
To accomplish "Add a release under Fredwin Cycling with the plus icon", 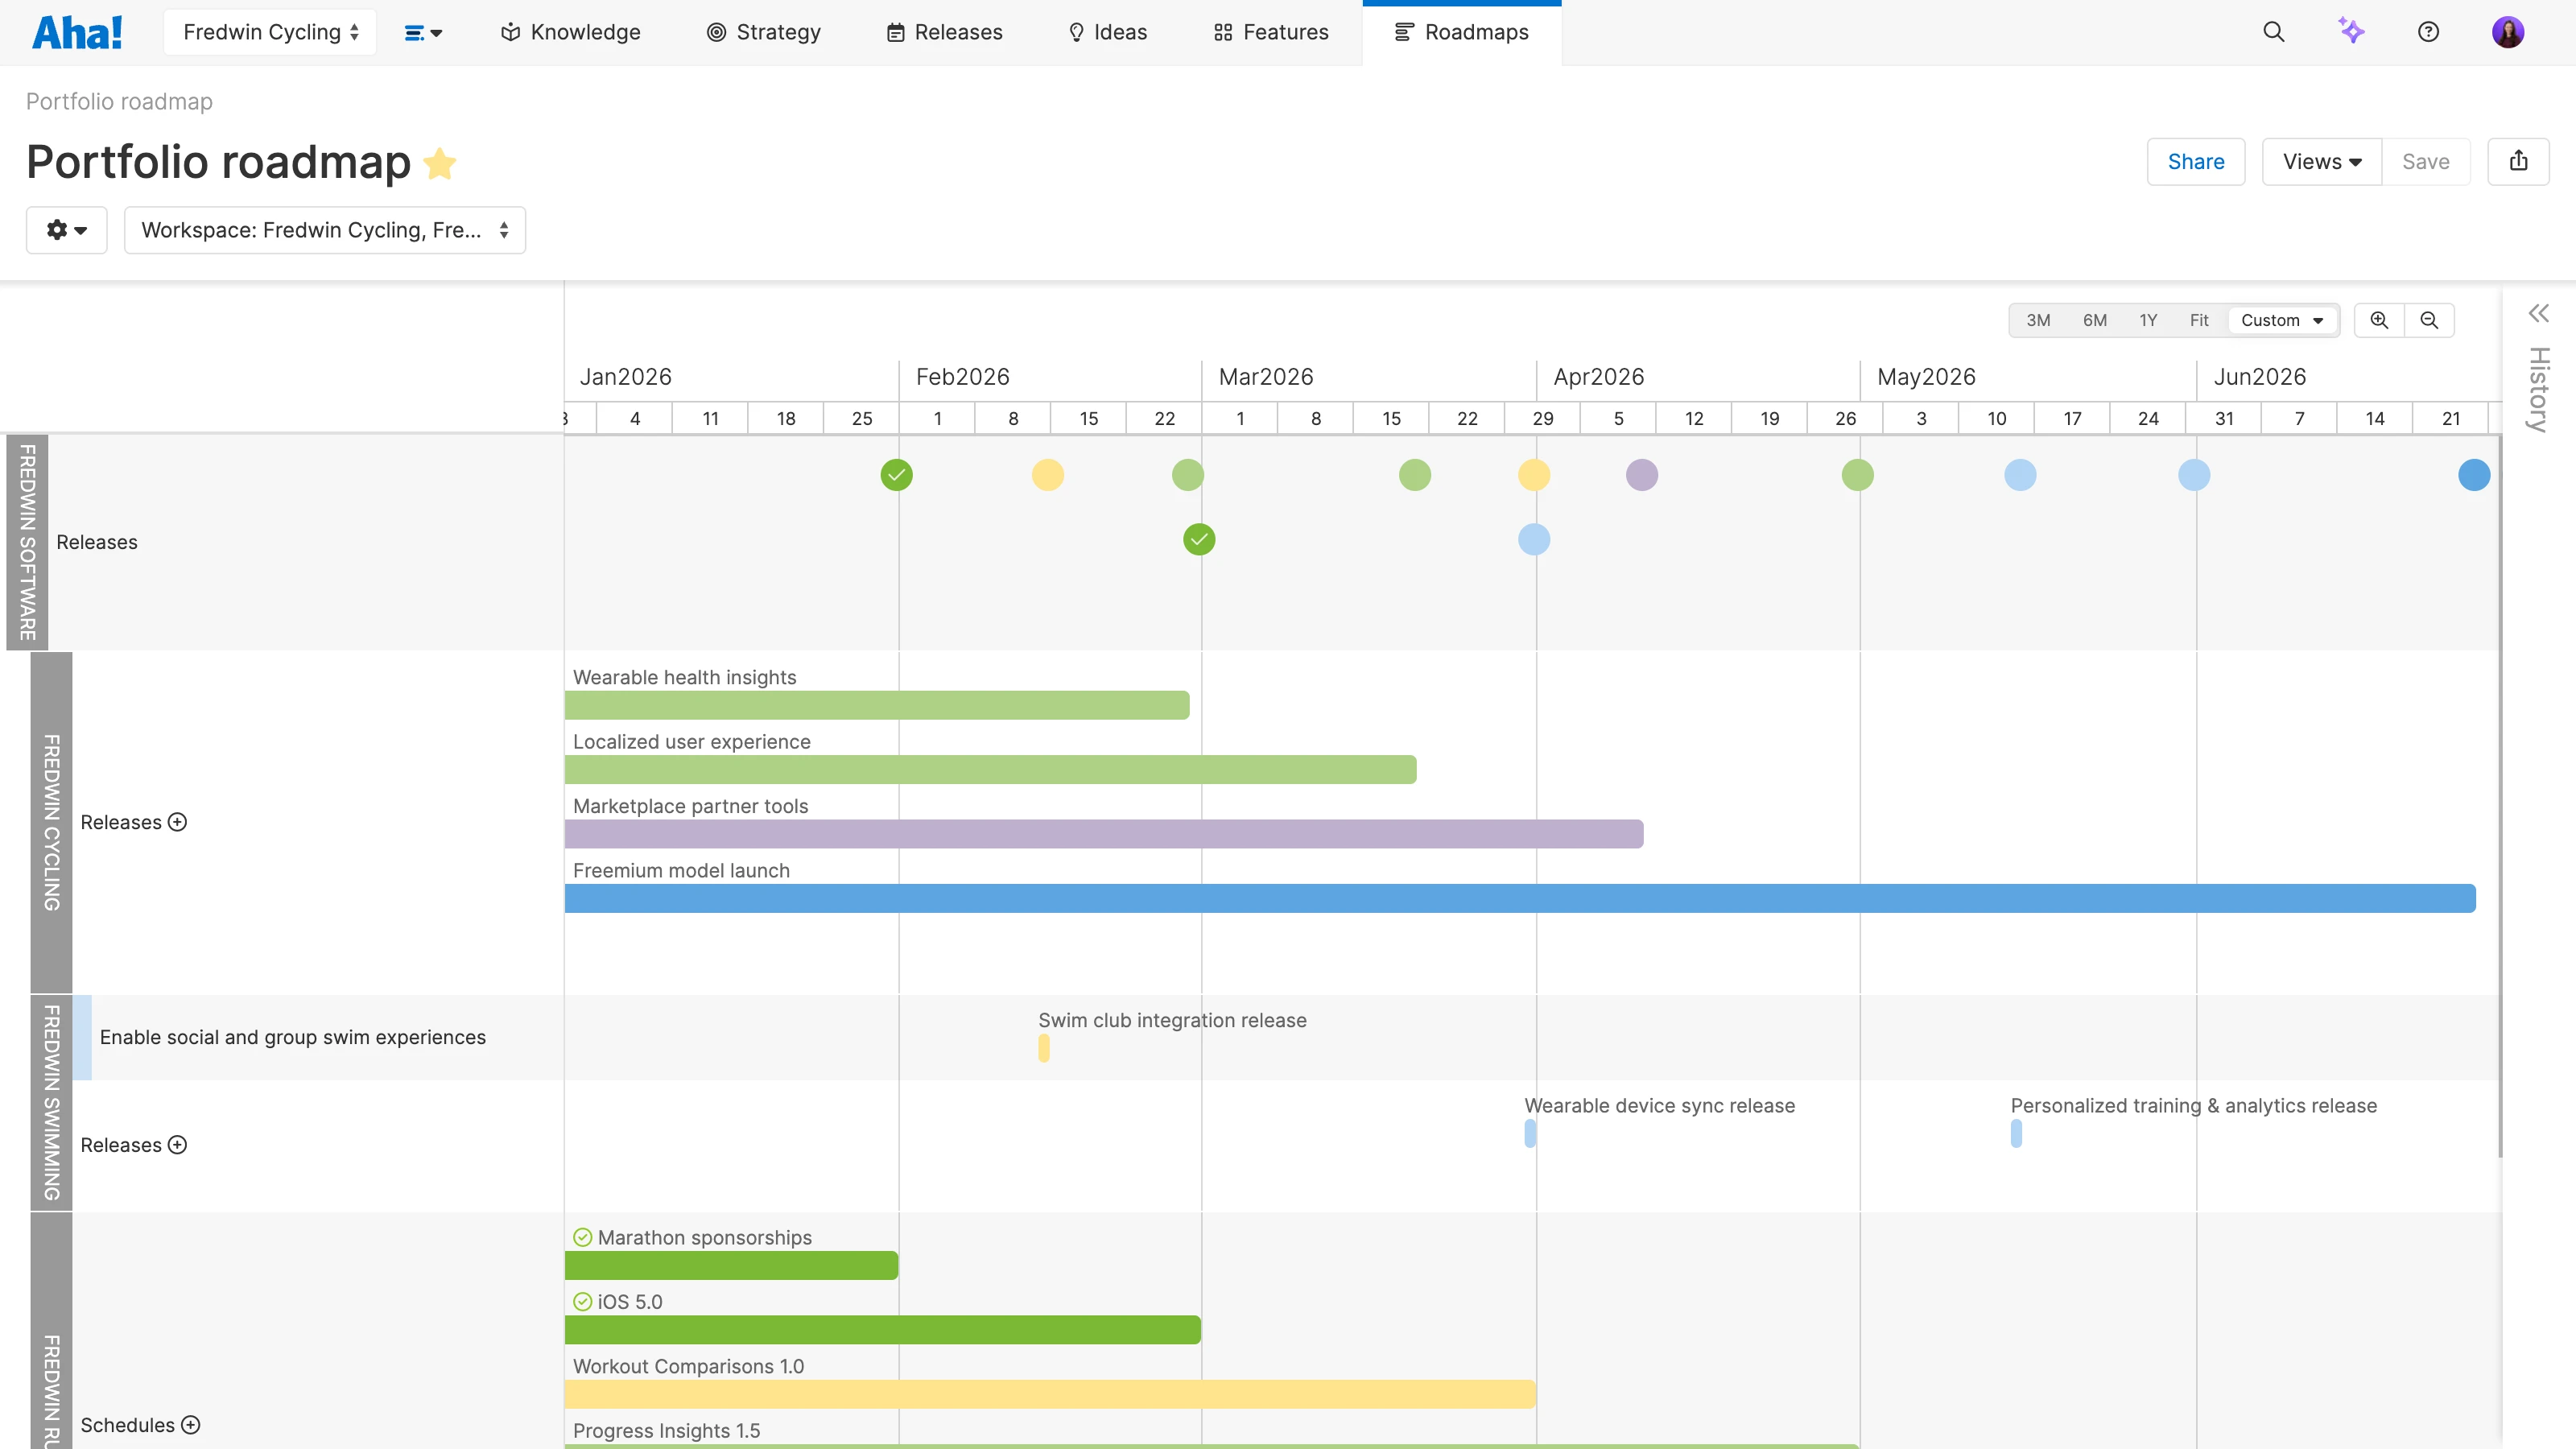I will [x=178, y=822].
